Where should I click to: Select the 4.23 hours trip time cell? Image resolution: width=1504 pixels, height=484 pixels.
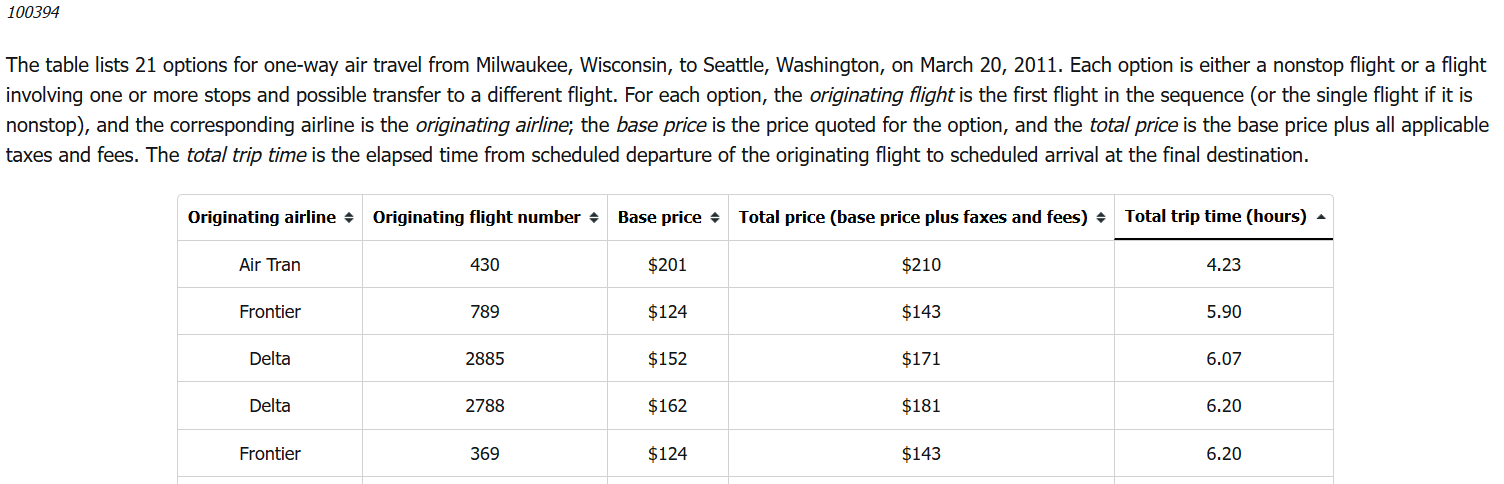(1223, 265)
